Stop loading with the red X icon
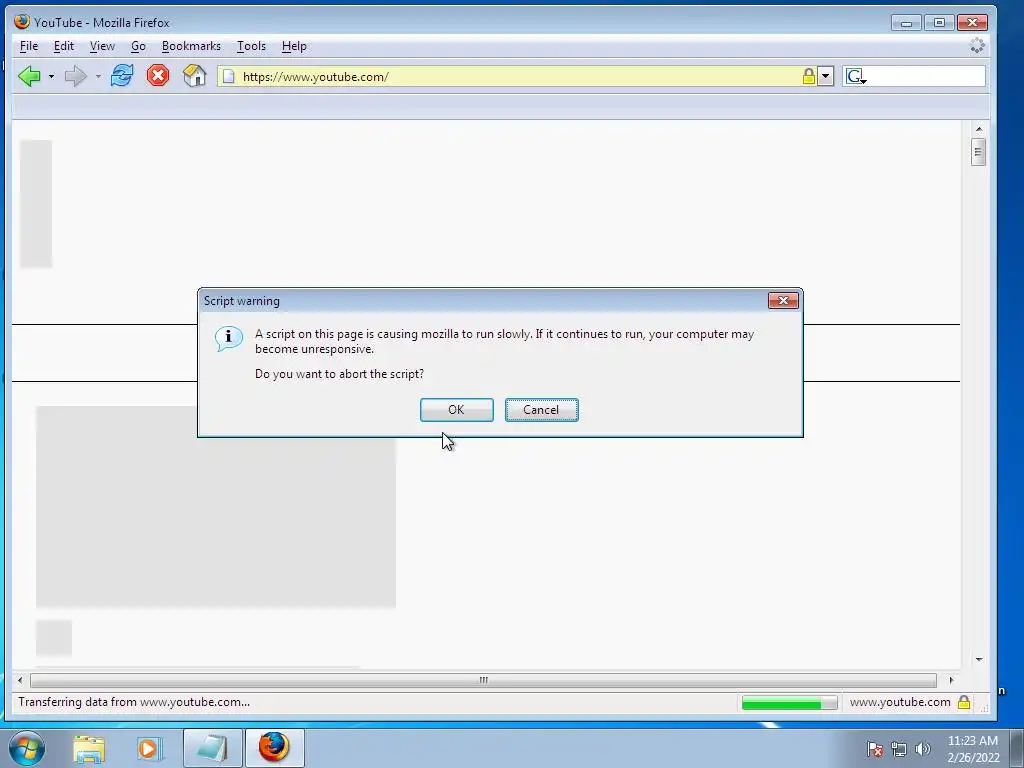This screenshot has width=1024, height=768. point(157,76)
